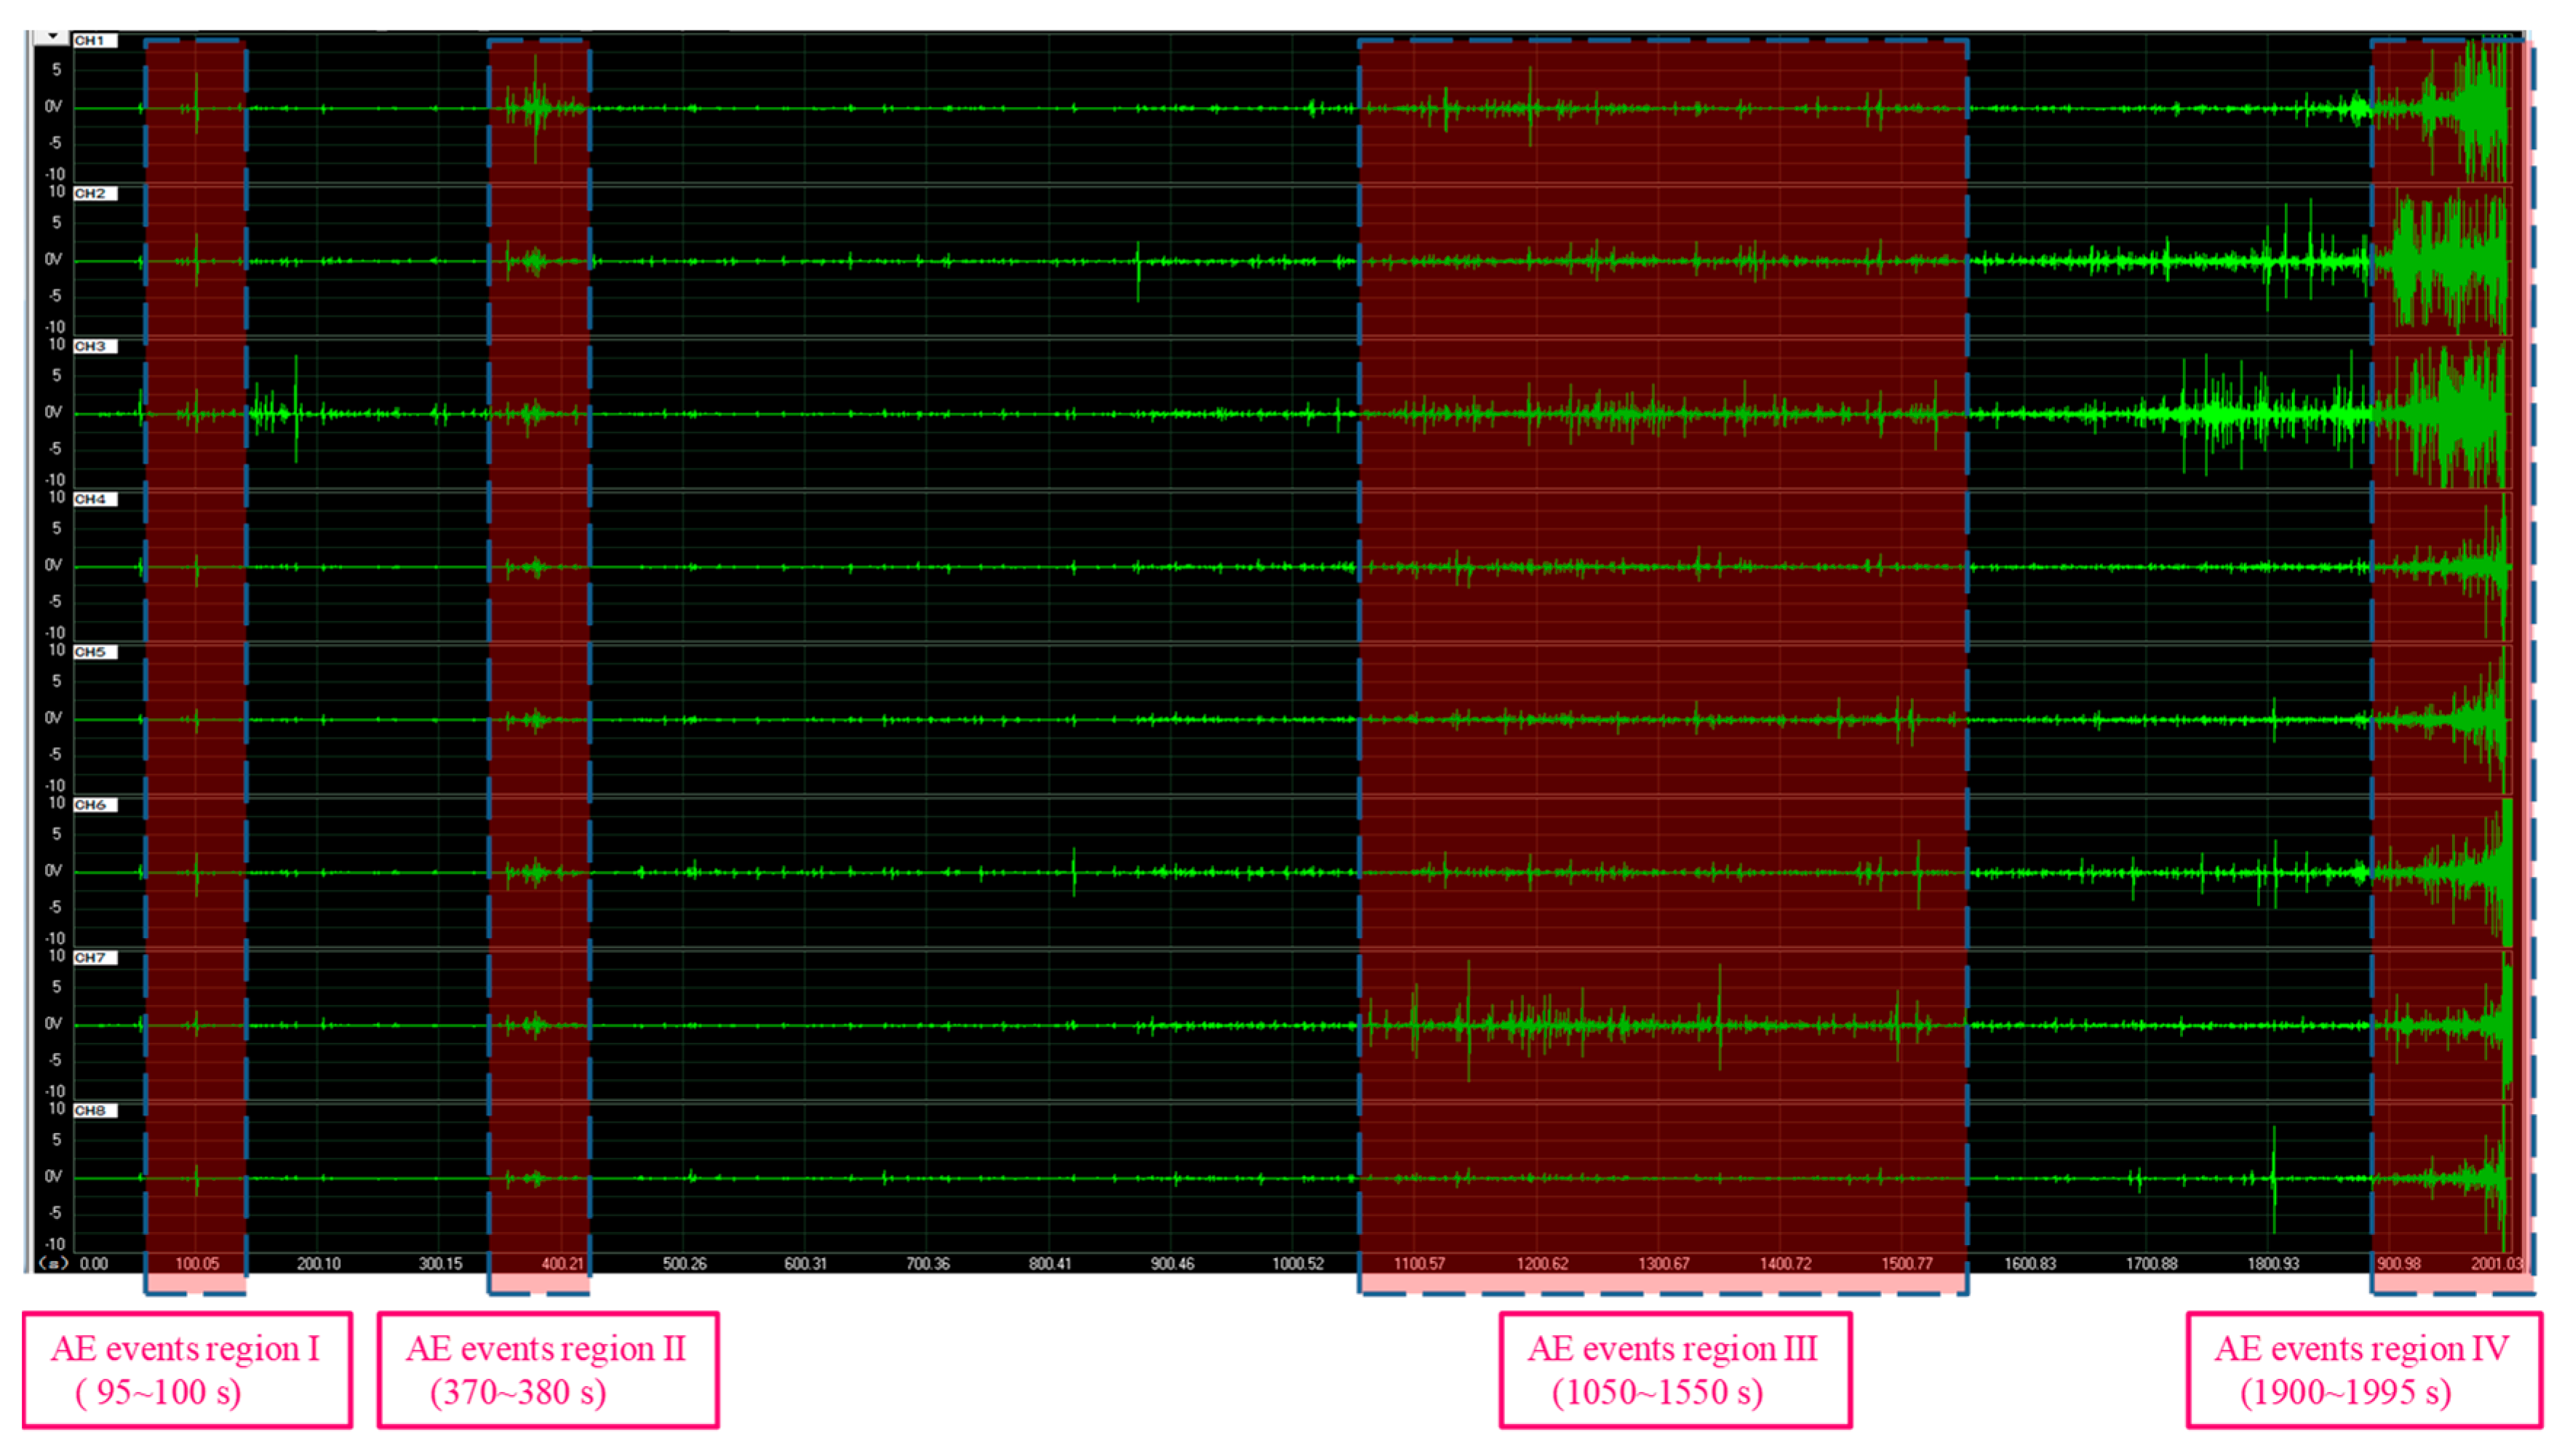Click the 800.41 time axis marker
This screenshot has height=1456, width=2562.
pos(1050,1264)
